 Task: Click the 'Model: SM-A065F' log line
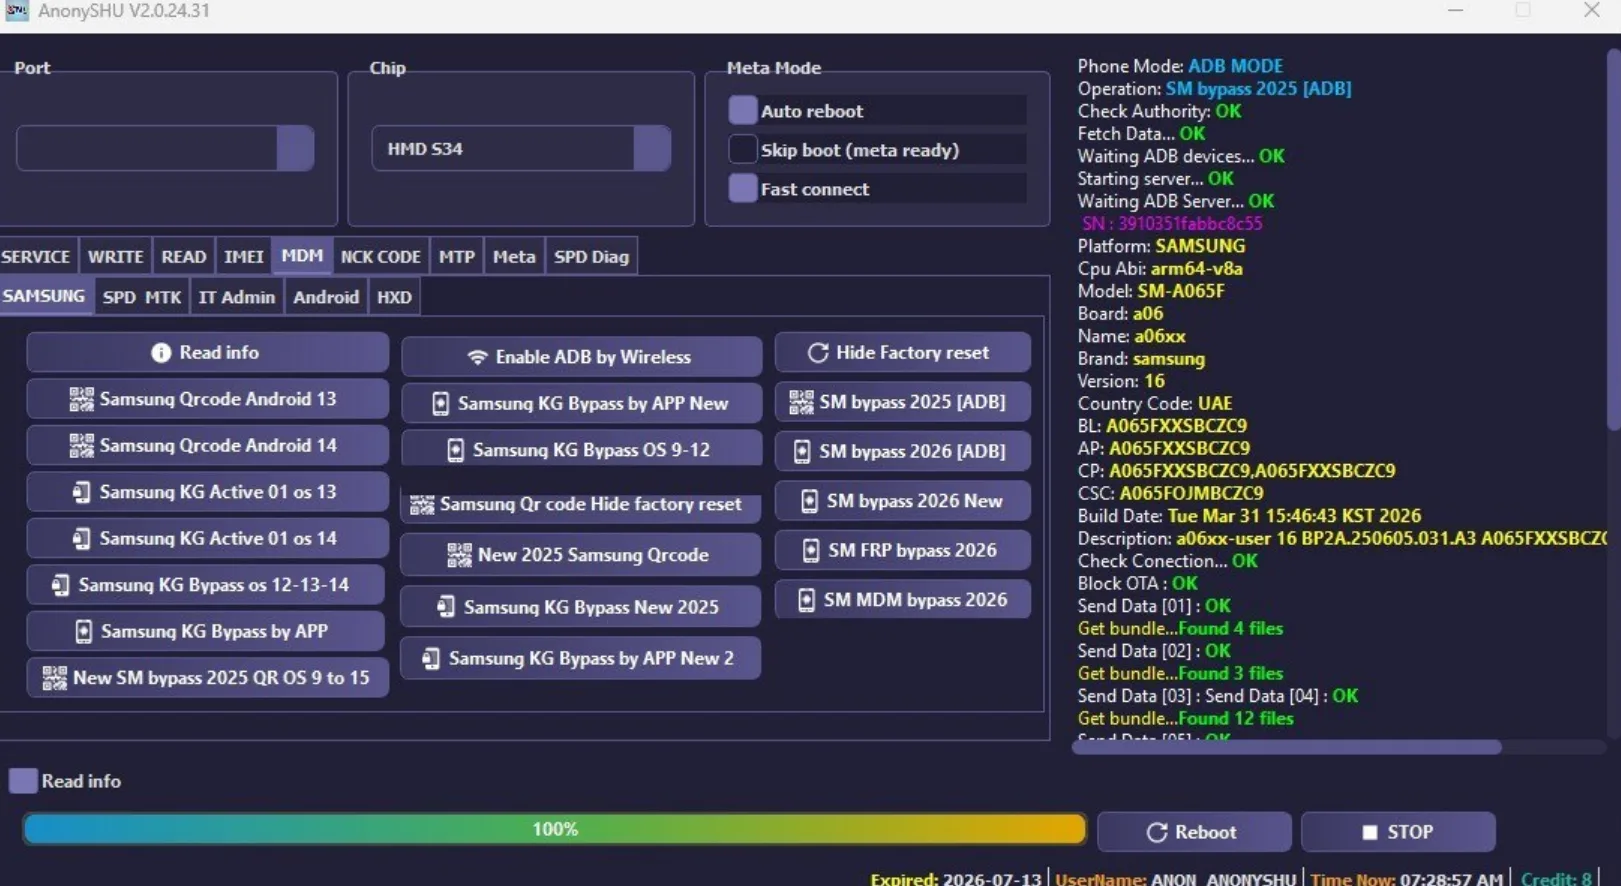point(1151,291)
